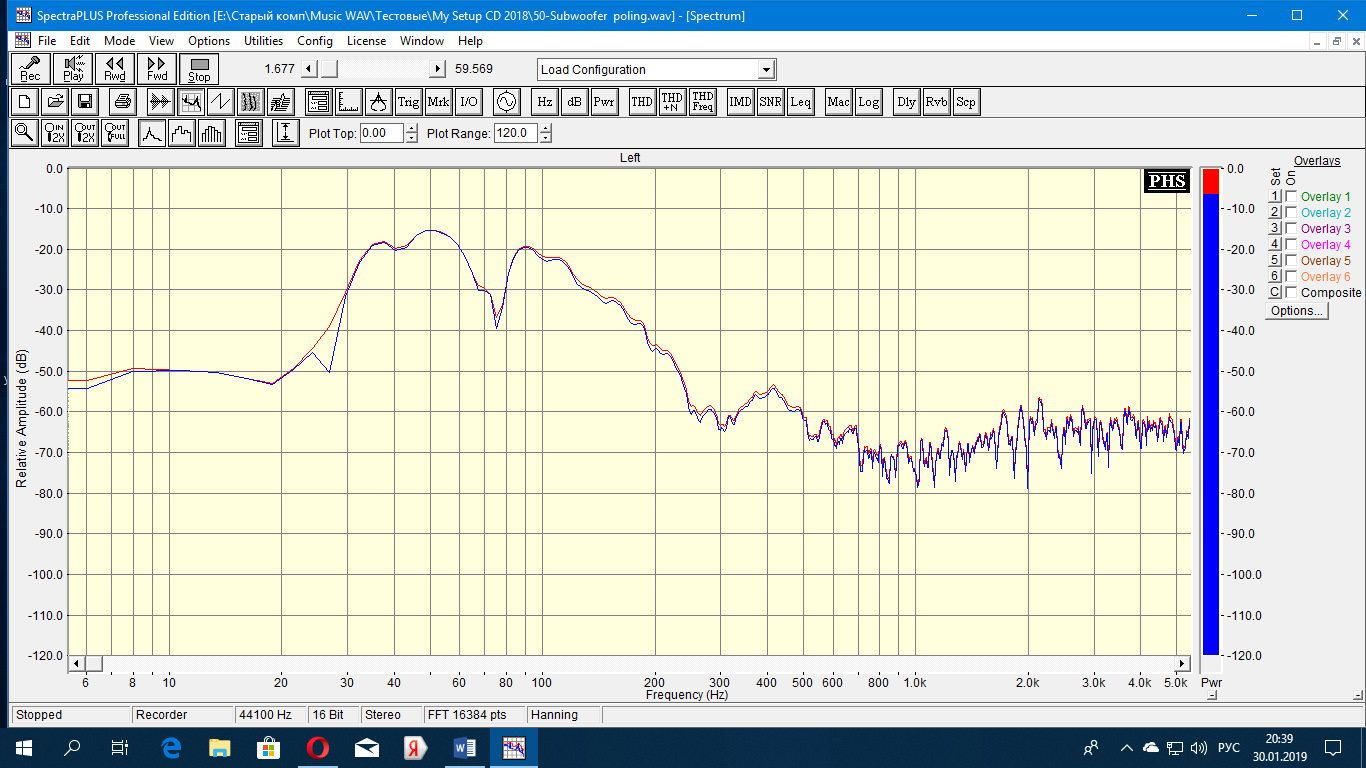This screenshot has width=1366, height=768.
Task: Zoom out 2X on the plot
Action: tap(85, 132)
